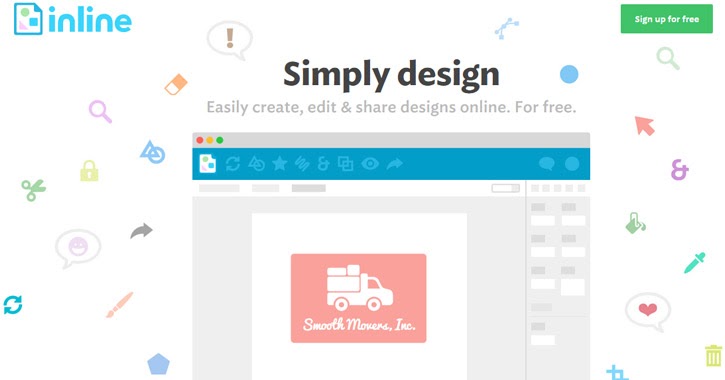Click the red close dot on mock window

click(x=200, y=140)
